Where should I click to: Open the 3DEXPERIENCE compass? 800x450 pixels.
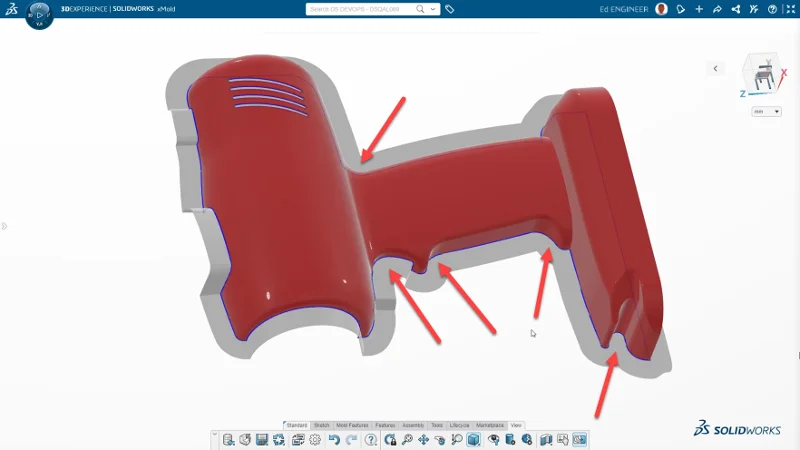pyautogui.click(x=39, y=15)
